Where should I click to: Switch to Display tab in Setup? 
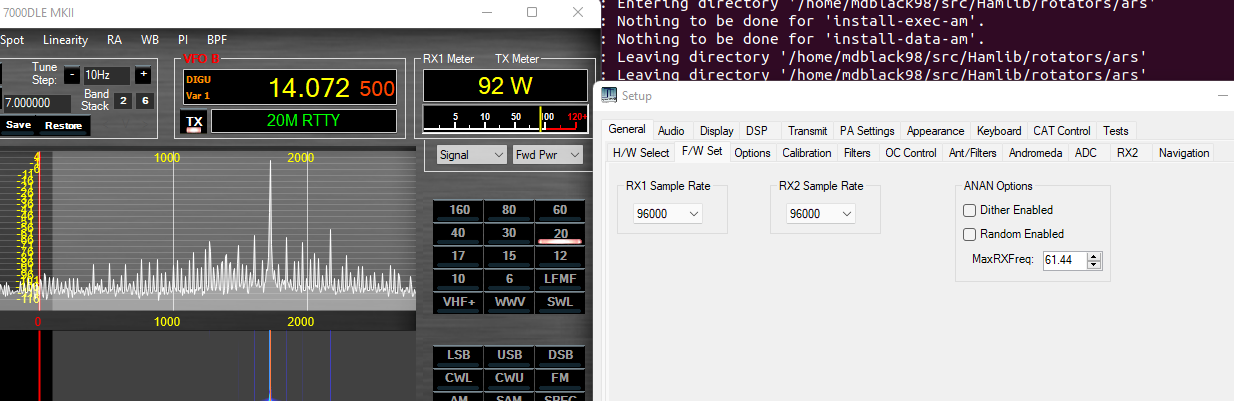(x=716, y=131)
